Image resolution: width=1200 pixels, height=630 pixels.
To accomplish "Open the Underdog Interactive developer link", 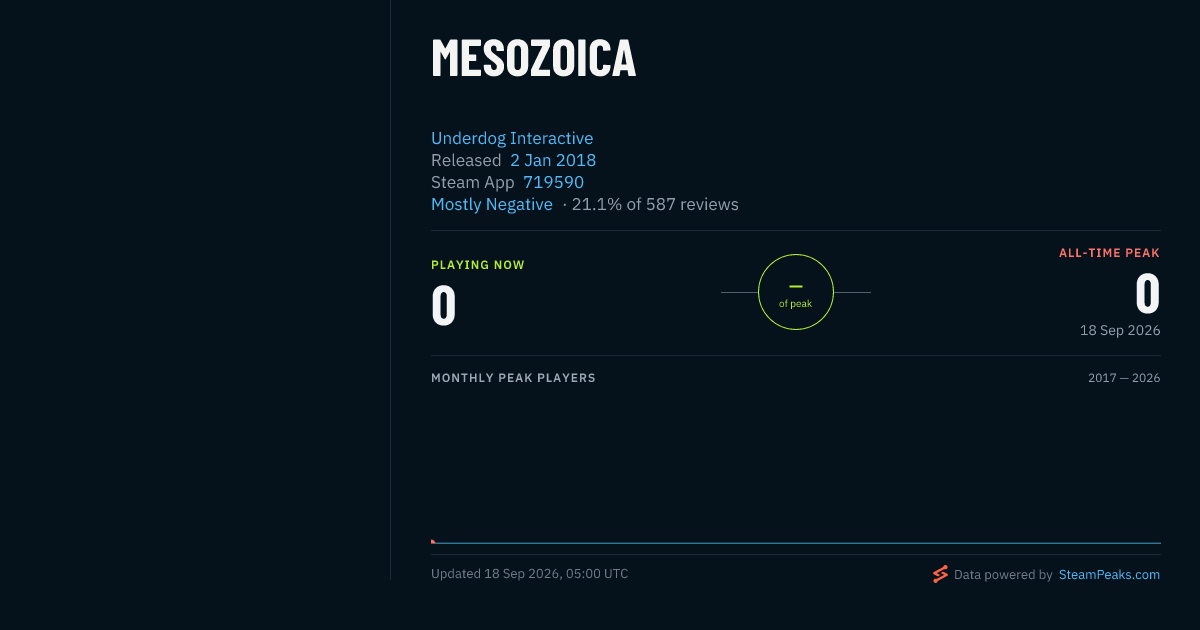I will tap(512, 138).
